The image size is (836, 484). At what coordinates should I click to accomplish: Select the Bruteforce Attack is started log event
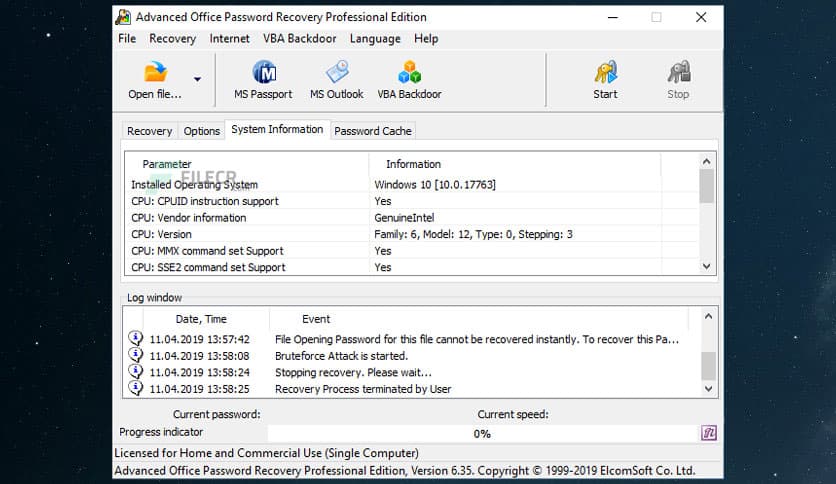(x=341, y=356)
